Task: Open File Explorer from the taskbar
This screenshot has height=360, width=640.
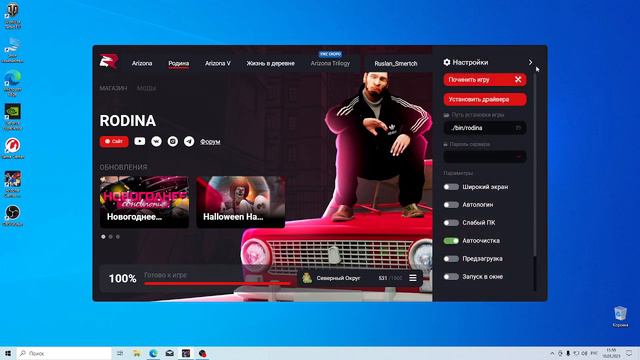Action: (137, 353)
